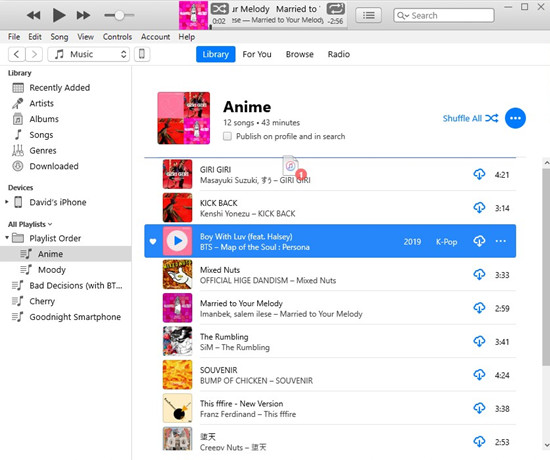
Task: Click the scrollbar down arrow
Action: [x=546, y=446]
